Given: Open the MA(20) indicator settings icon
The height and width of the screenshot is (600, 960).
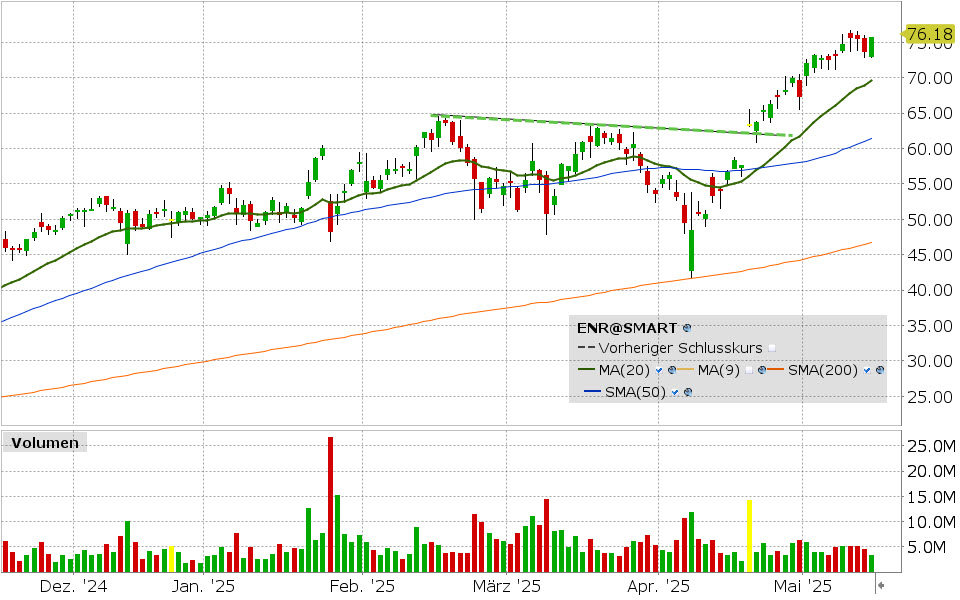Looking at the screenshot, I should 672,370.
